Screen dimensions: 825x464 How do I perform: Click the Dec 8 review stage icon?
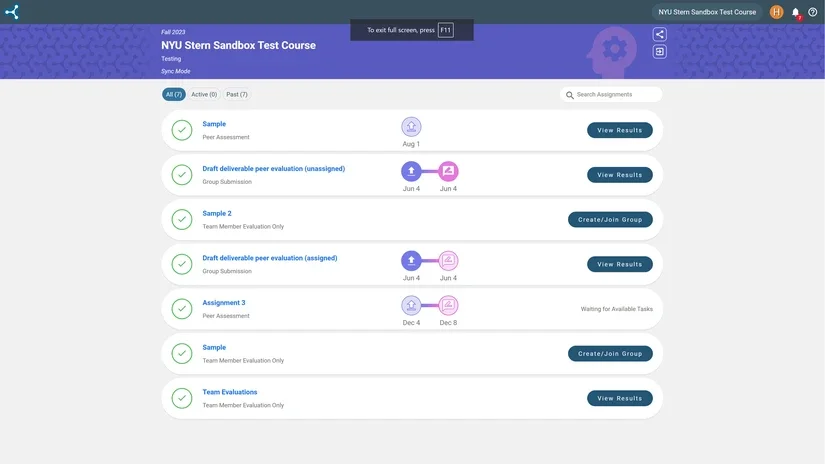(448, 305)
